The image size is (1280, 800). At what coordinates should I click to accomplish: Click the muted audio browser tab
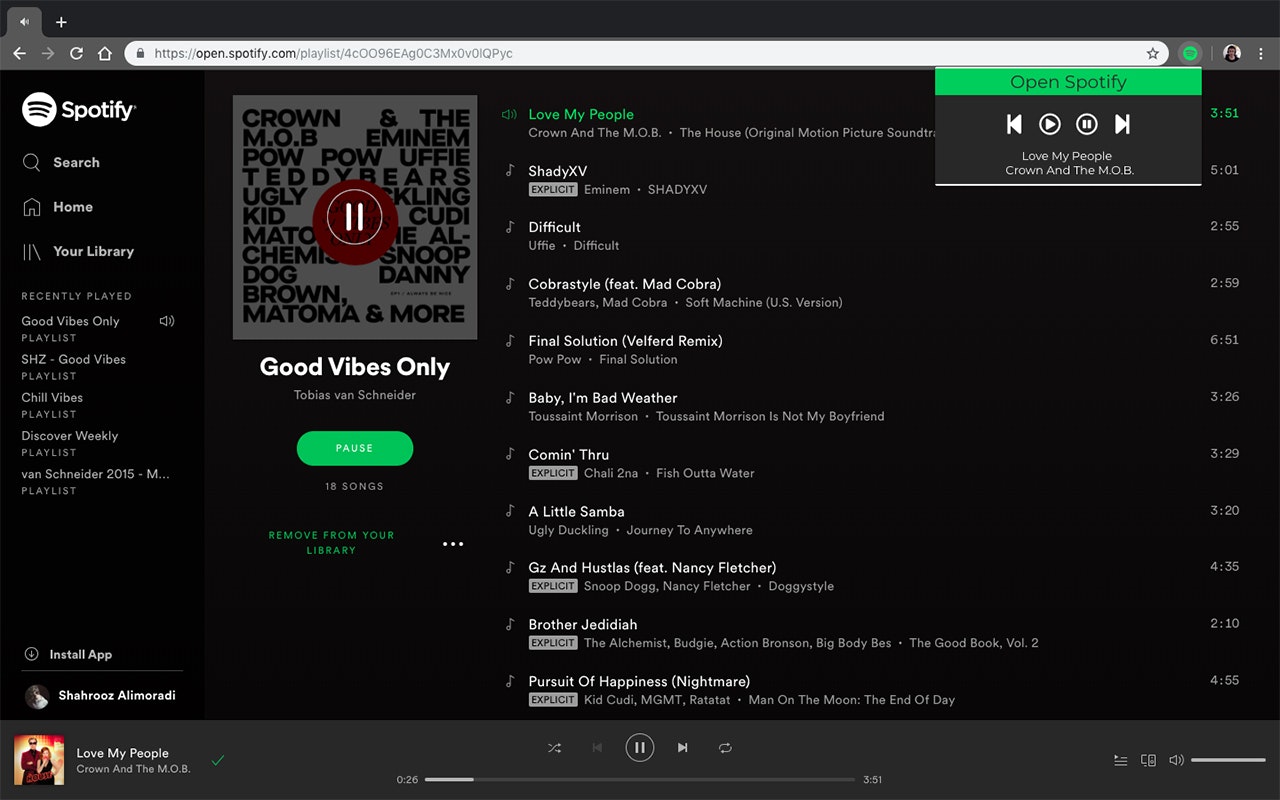tap(25, 22)
